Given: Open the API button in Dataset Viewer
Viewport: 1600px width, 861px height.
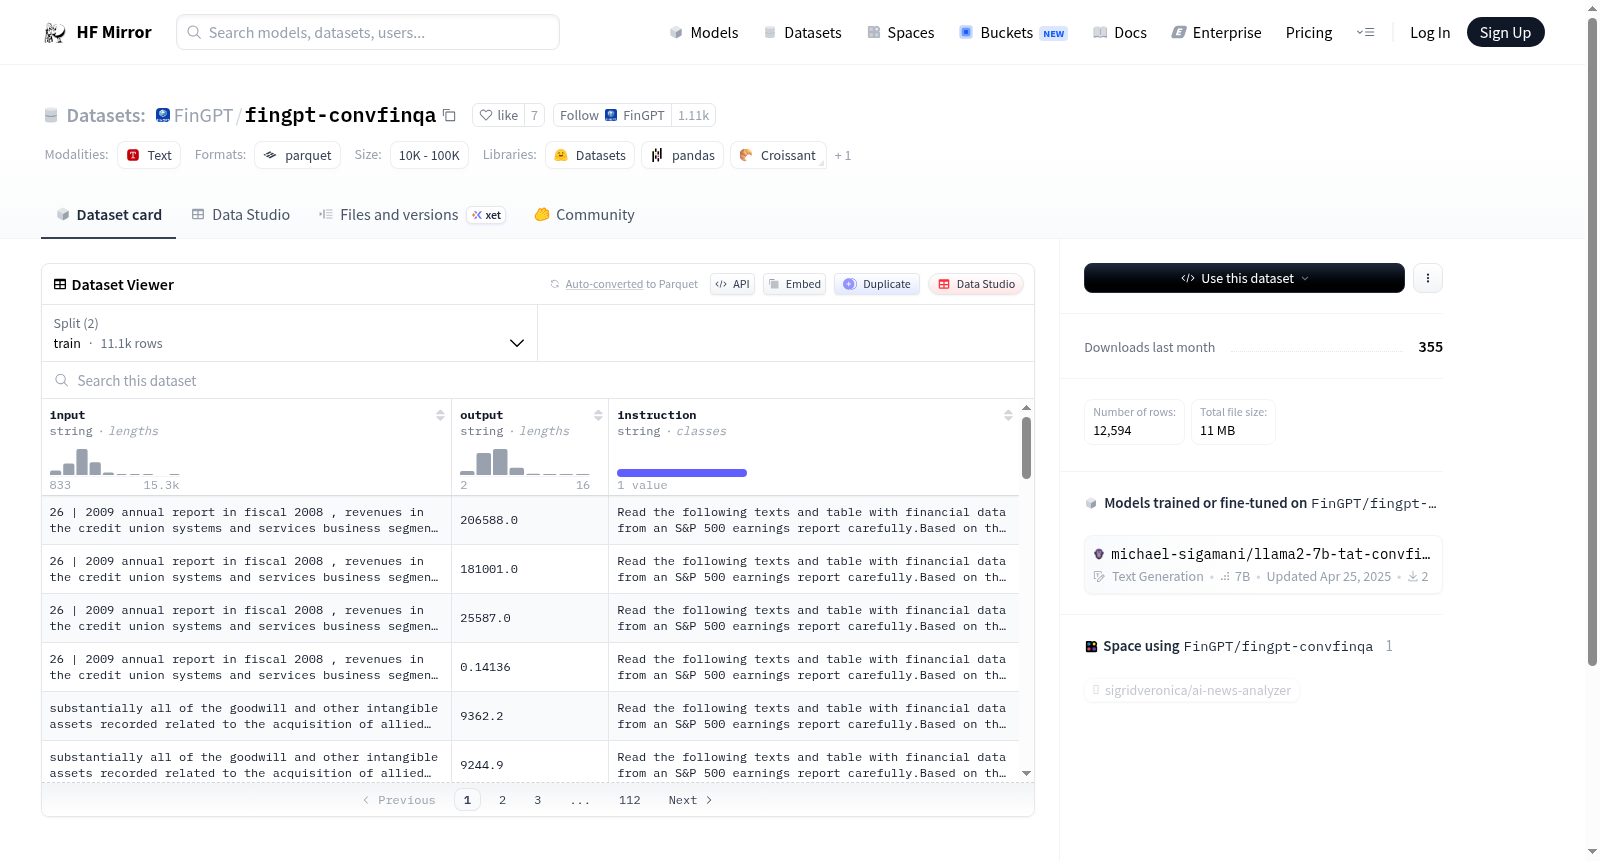Looking at the screenshot, I should pos(732,284).
